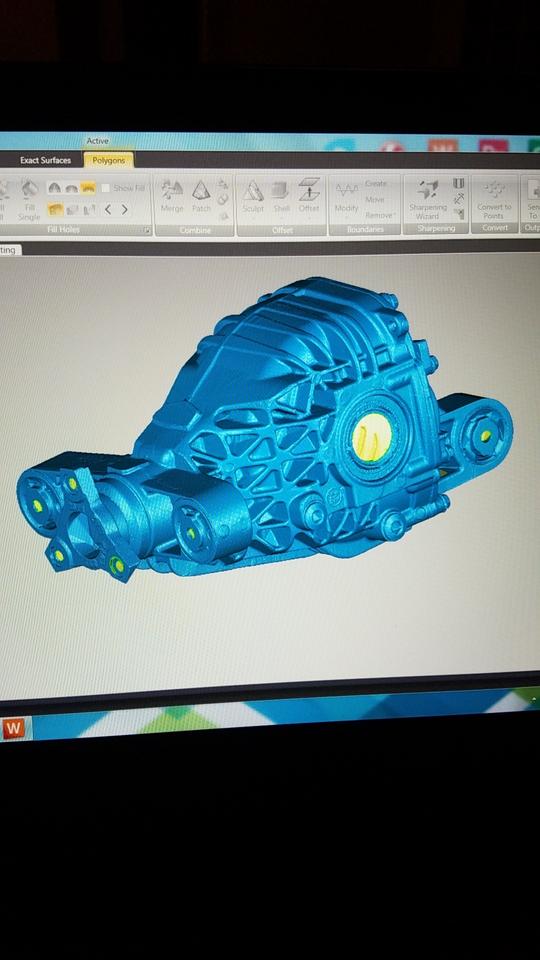
Task: Click bottom small icon in Sharpening group
Action: [459, 214]
